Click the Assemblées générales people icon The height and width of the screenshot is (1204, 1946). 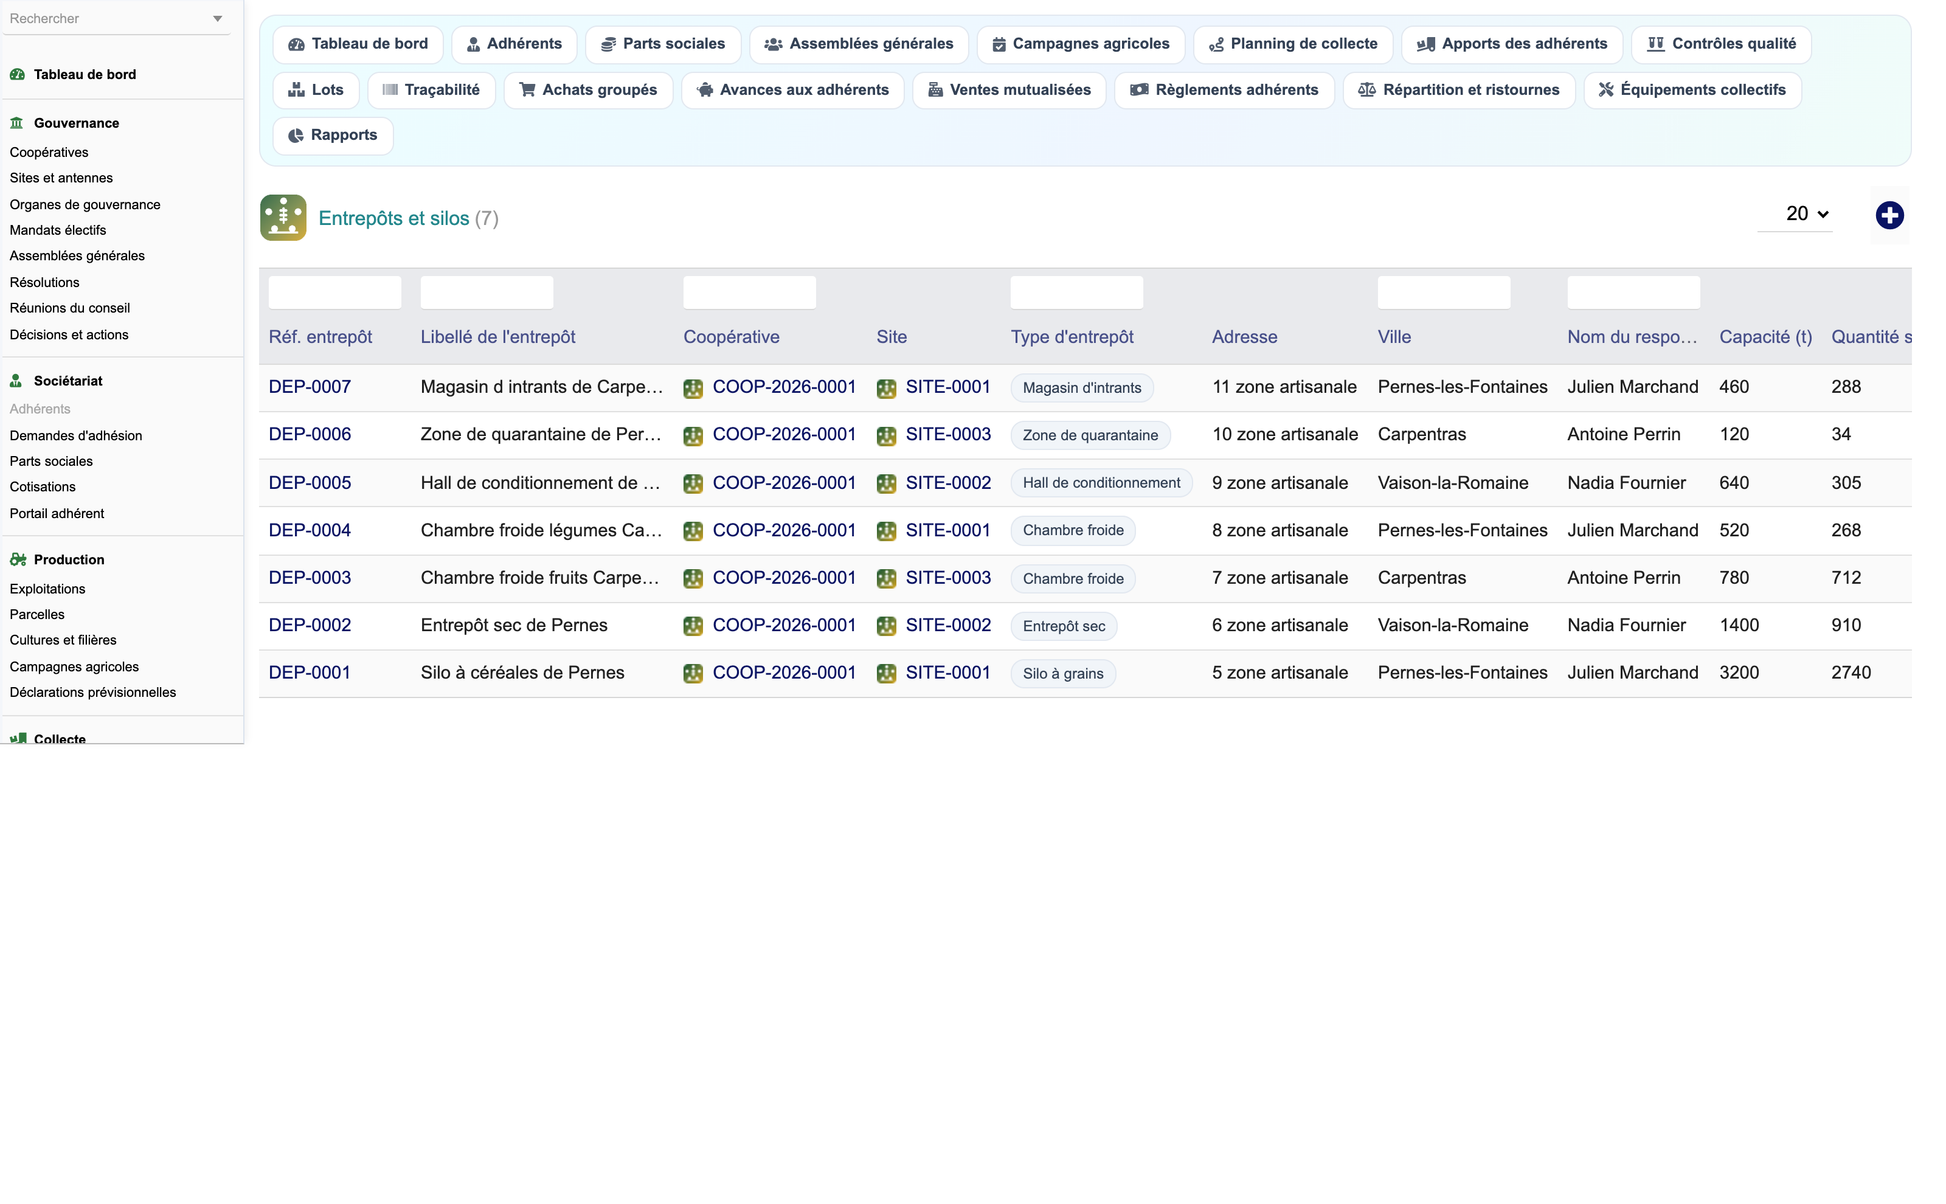(773, 44)
